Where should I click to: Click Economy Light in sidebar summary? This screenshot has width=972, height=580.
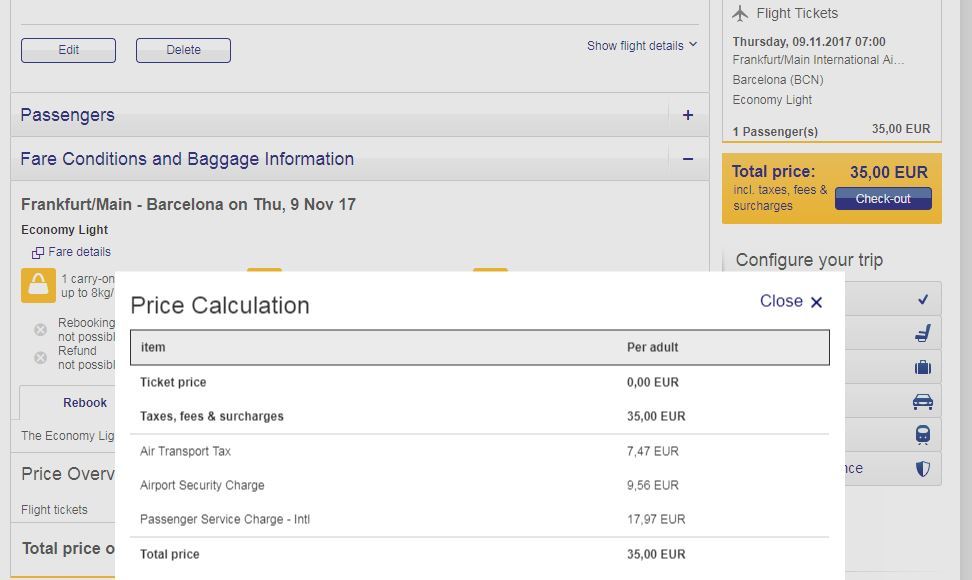click(772, 100)
